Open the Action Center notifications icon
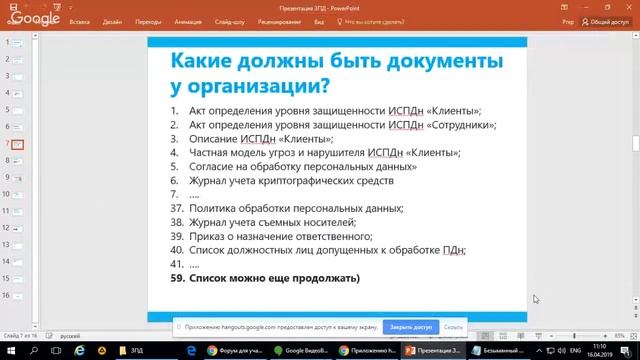 (x=626, y=351)
